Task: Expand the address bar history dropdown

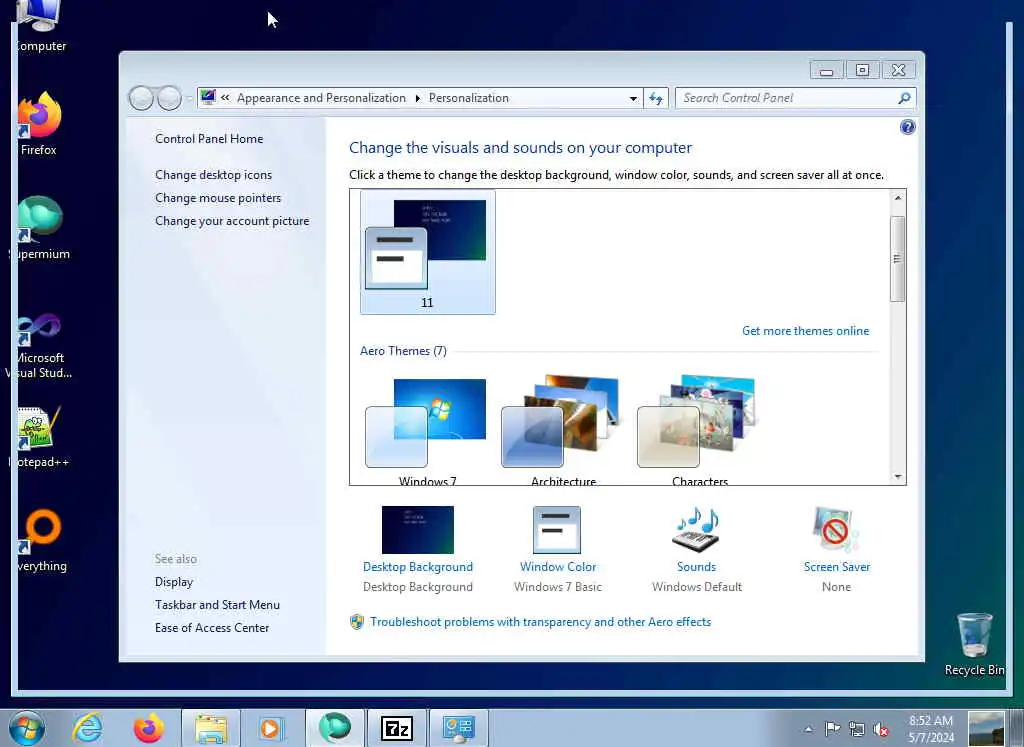Action: click(633, 99)
